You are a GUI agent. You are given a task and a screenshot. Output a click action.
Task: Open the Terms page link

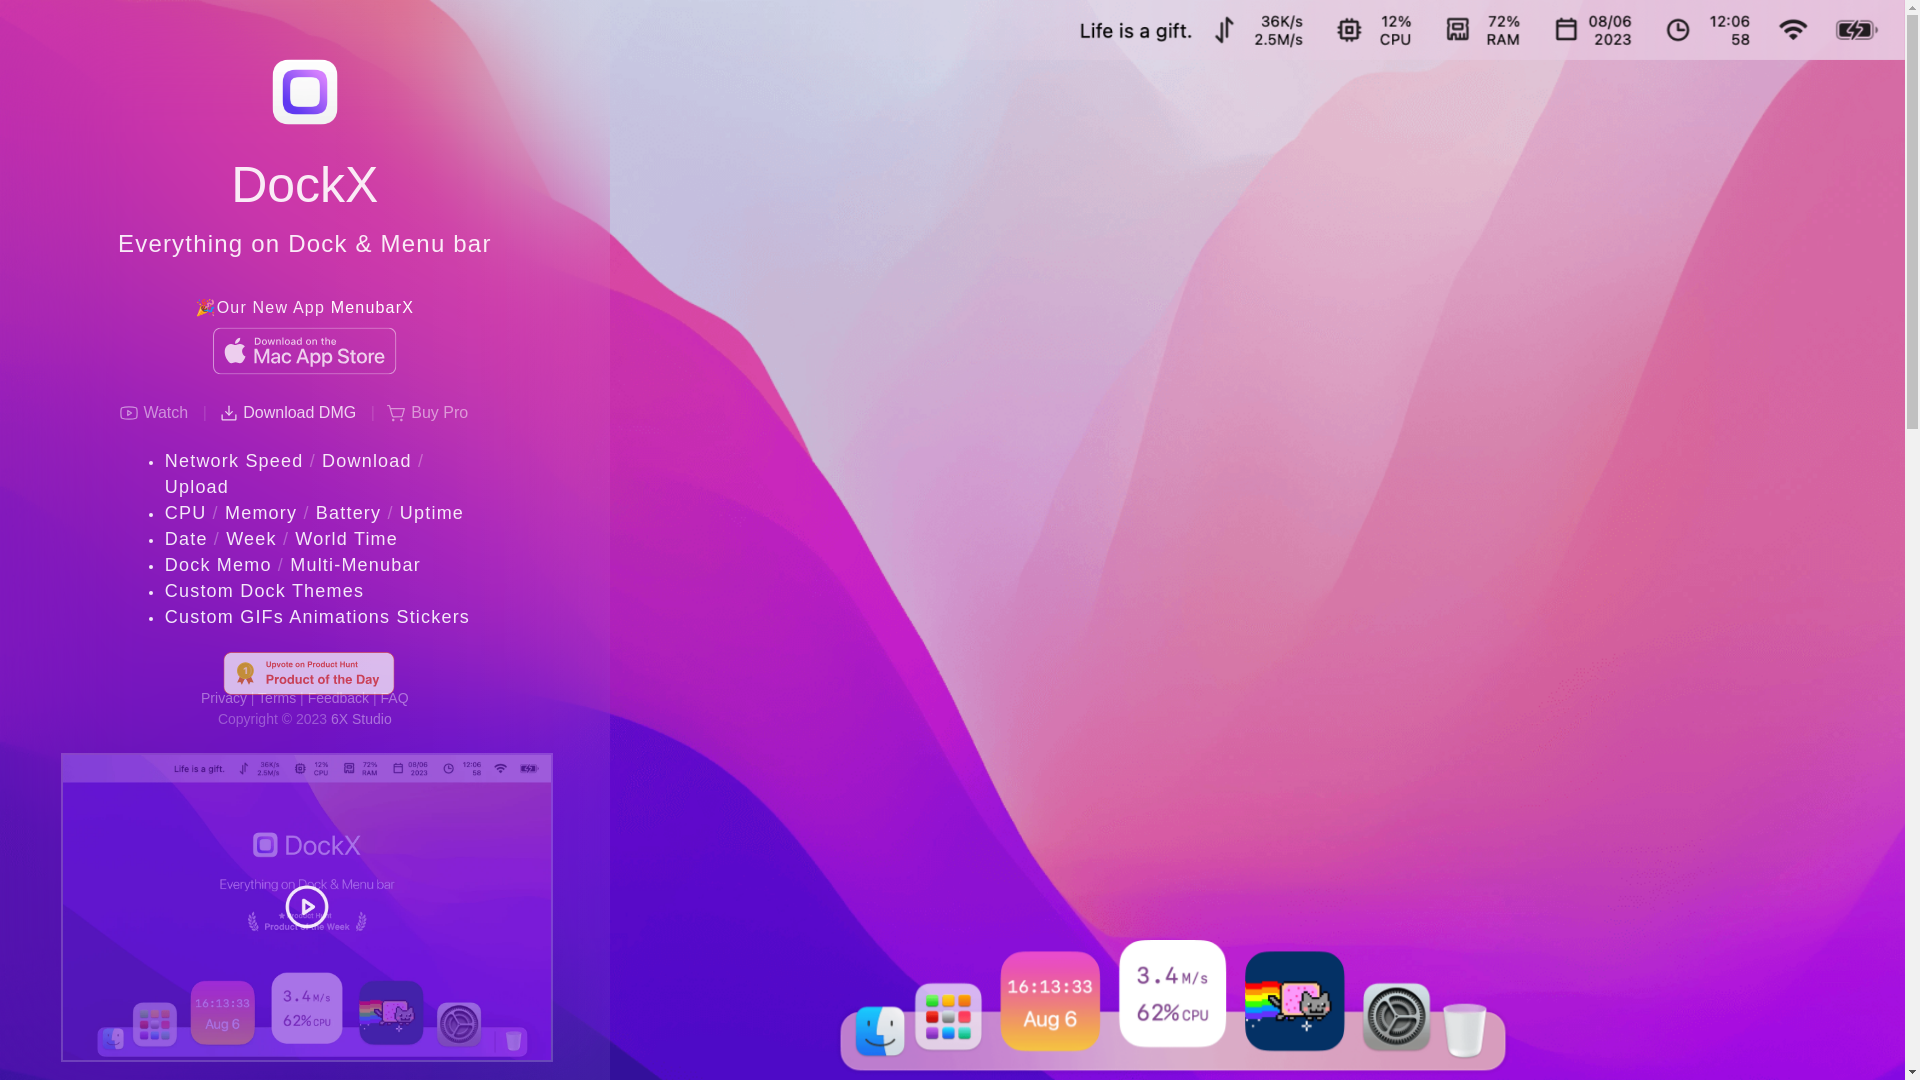click(277, 698)
